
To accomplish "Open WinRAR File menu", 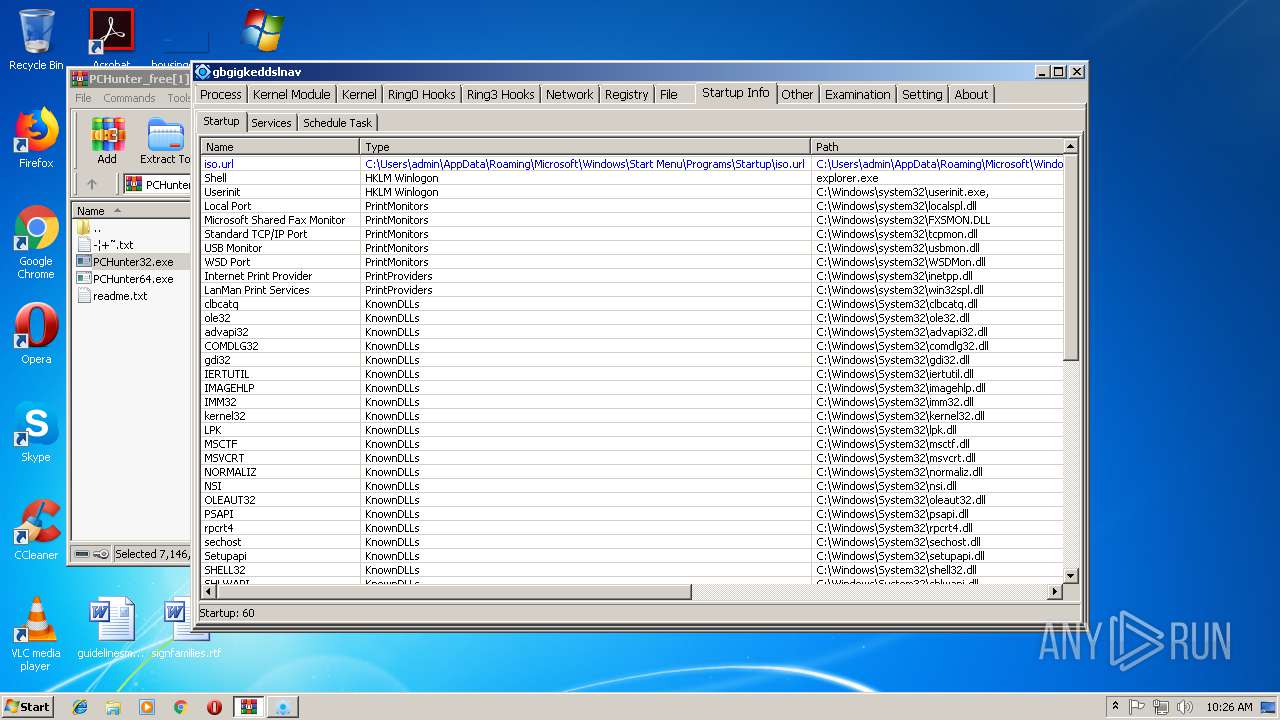I will click(83, 98).
